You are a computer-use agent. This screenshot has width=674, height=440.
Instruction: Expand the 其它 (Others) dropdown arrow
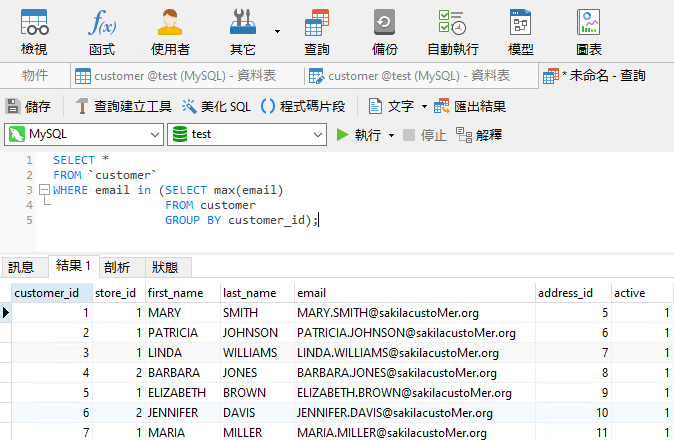pos(278,31)
